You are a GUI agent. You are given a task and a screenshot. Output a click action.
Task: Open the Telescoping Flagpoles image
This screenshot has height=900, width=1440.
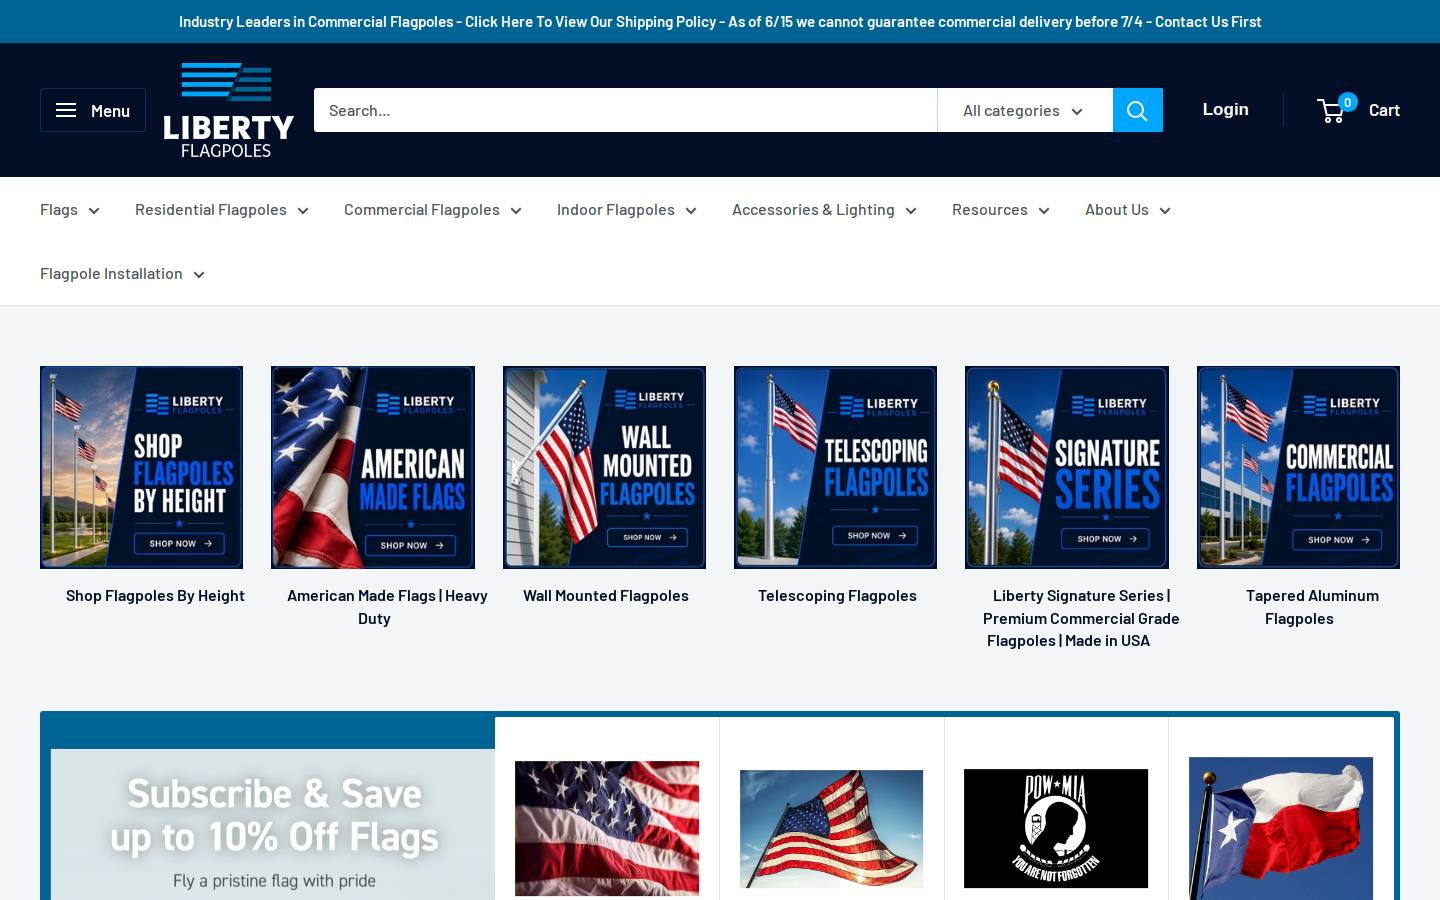coord(835,467)
